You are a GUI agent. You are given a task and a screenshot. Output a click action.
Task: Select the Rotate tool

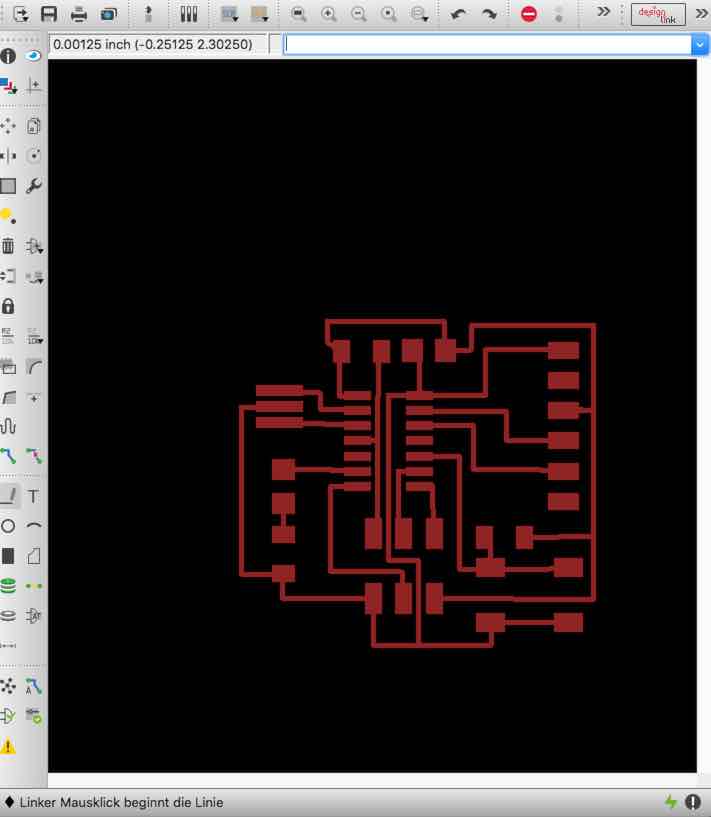pos(33,155)
